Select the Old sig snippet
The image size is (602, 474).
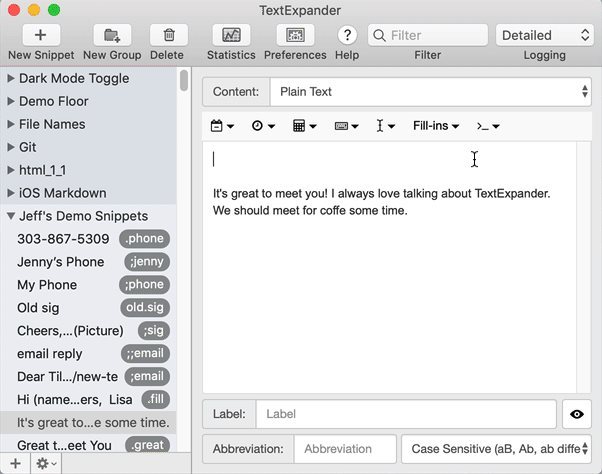(x=88, y=308)
